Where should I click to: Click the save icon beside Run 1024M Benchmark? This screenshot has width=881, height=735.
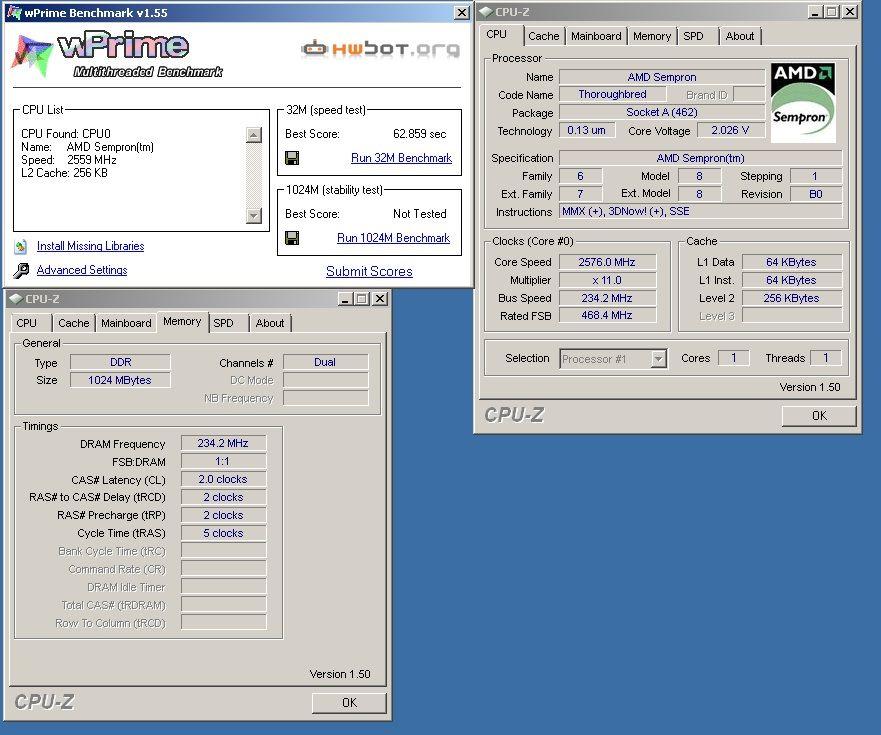pos(292,238)
